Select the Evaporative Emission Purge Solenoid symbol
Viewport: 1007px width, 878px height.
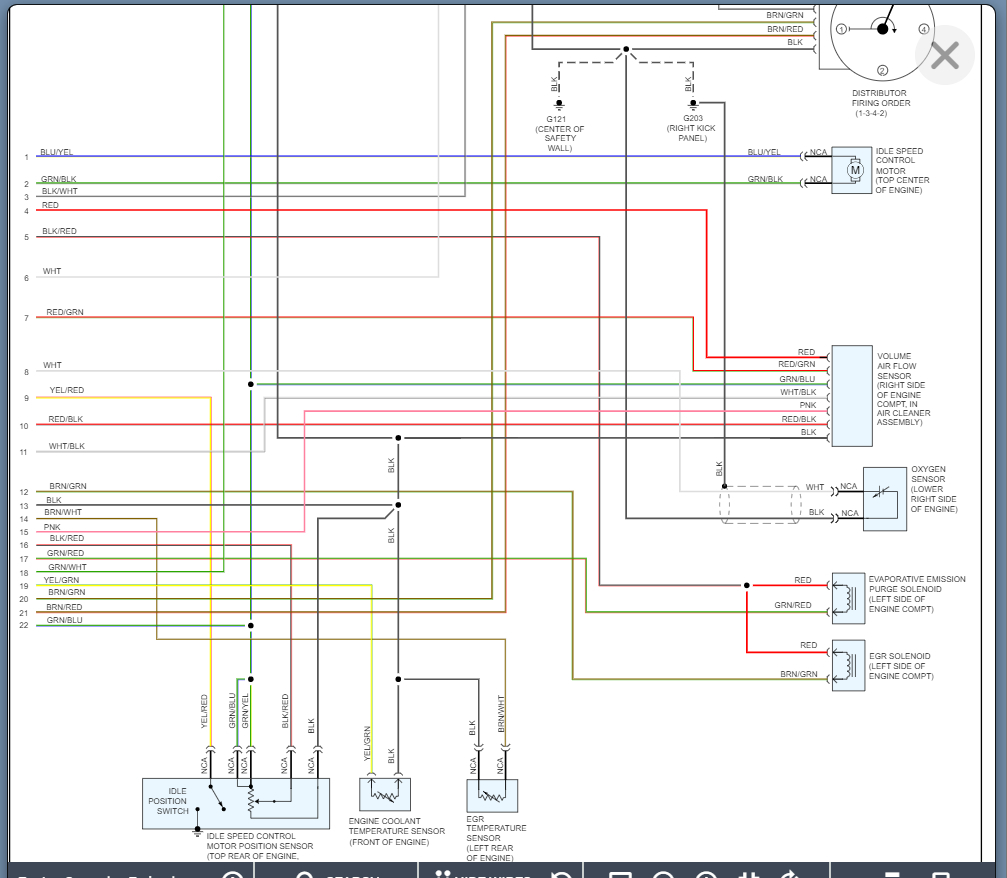tap(848, 598)
